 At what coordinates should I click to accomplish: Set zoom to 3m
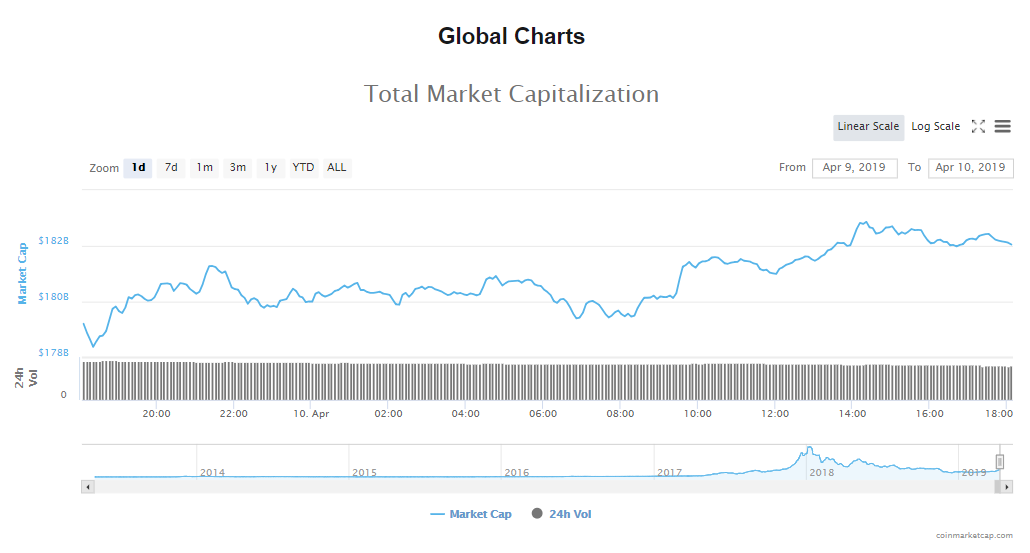tap(238, 168)
